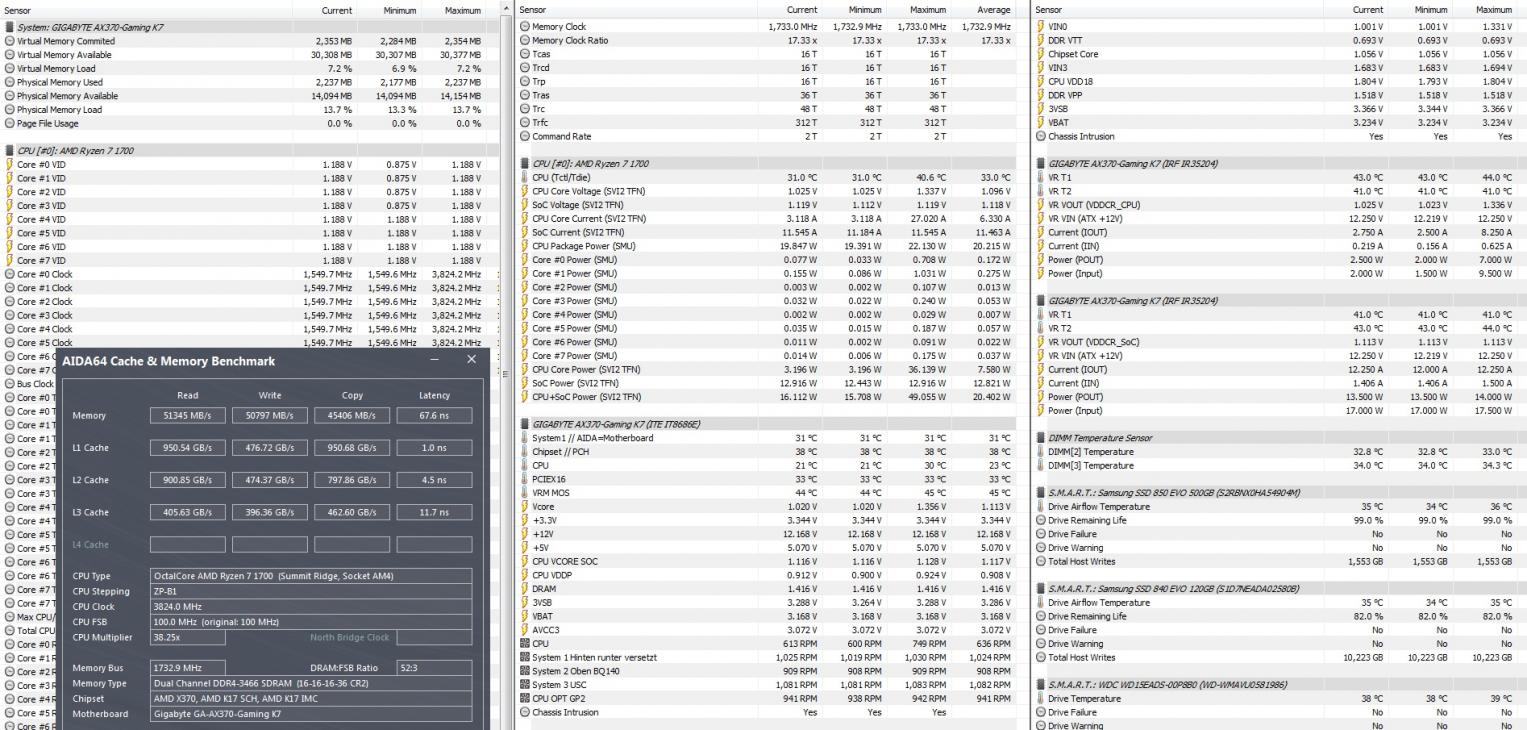1527x730 pixels.
Task: Click the lightning icon beside SoC Current (SVI2 TFN)
Action: [524, 233]
